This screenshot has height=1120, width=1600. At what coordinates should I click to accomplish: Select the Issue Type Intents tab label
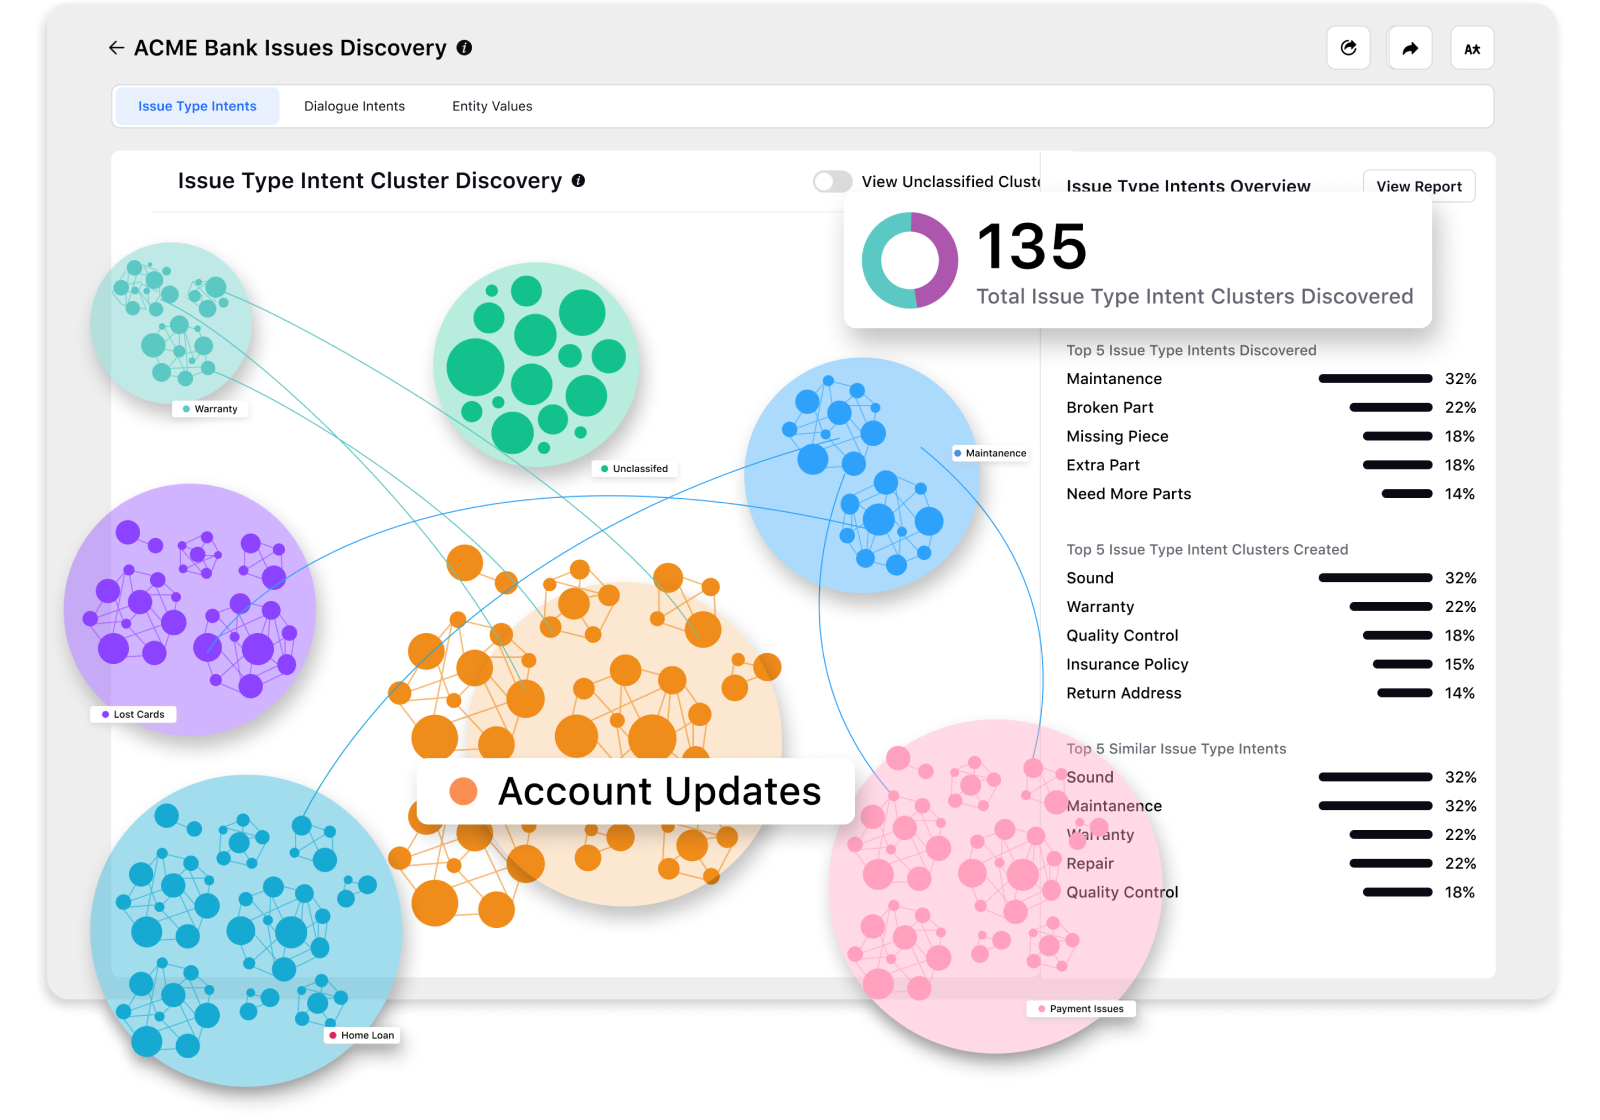[x=196, y=105]
